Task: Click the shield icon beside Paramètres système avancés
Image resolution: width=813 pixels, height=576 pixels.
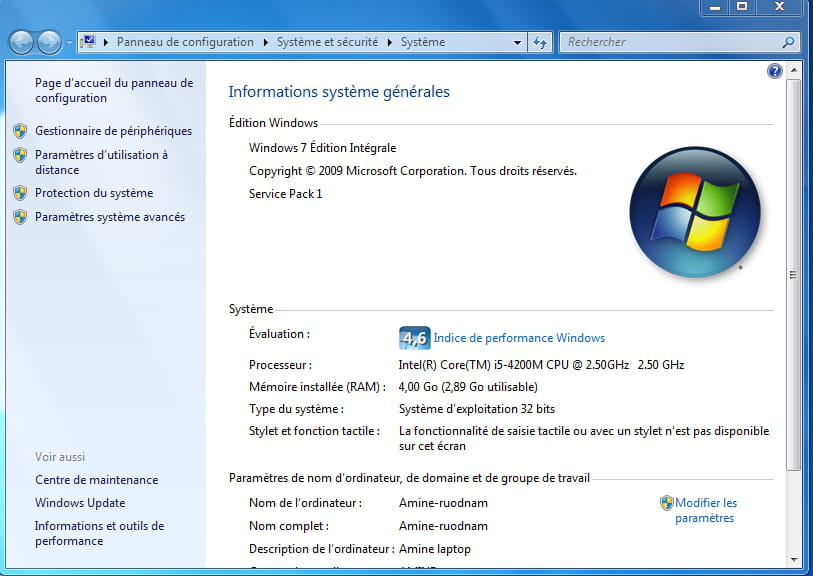Action: (20, 217)
